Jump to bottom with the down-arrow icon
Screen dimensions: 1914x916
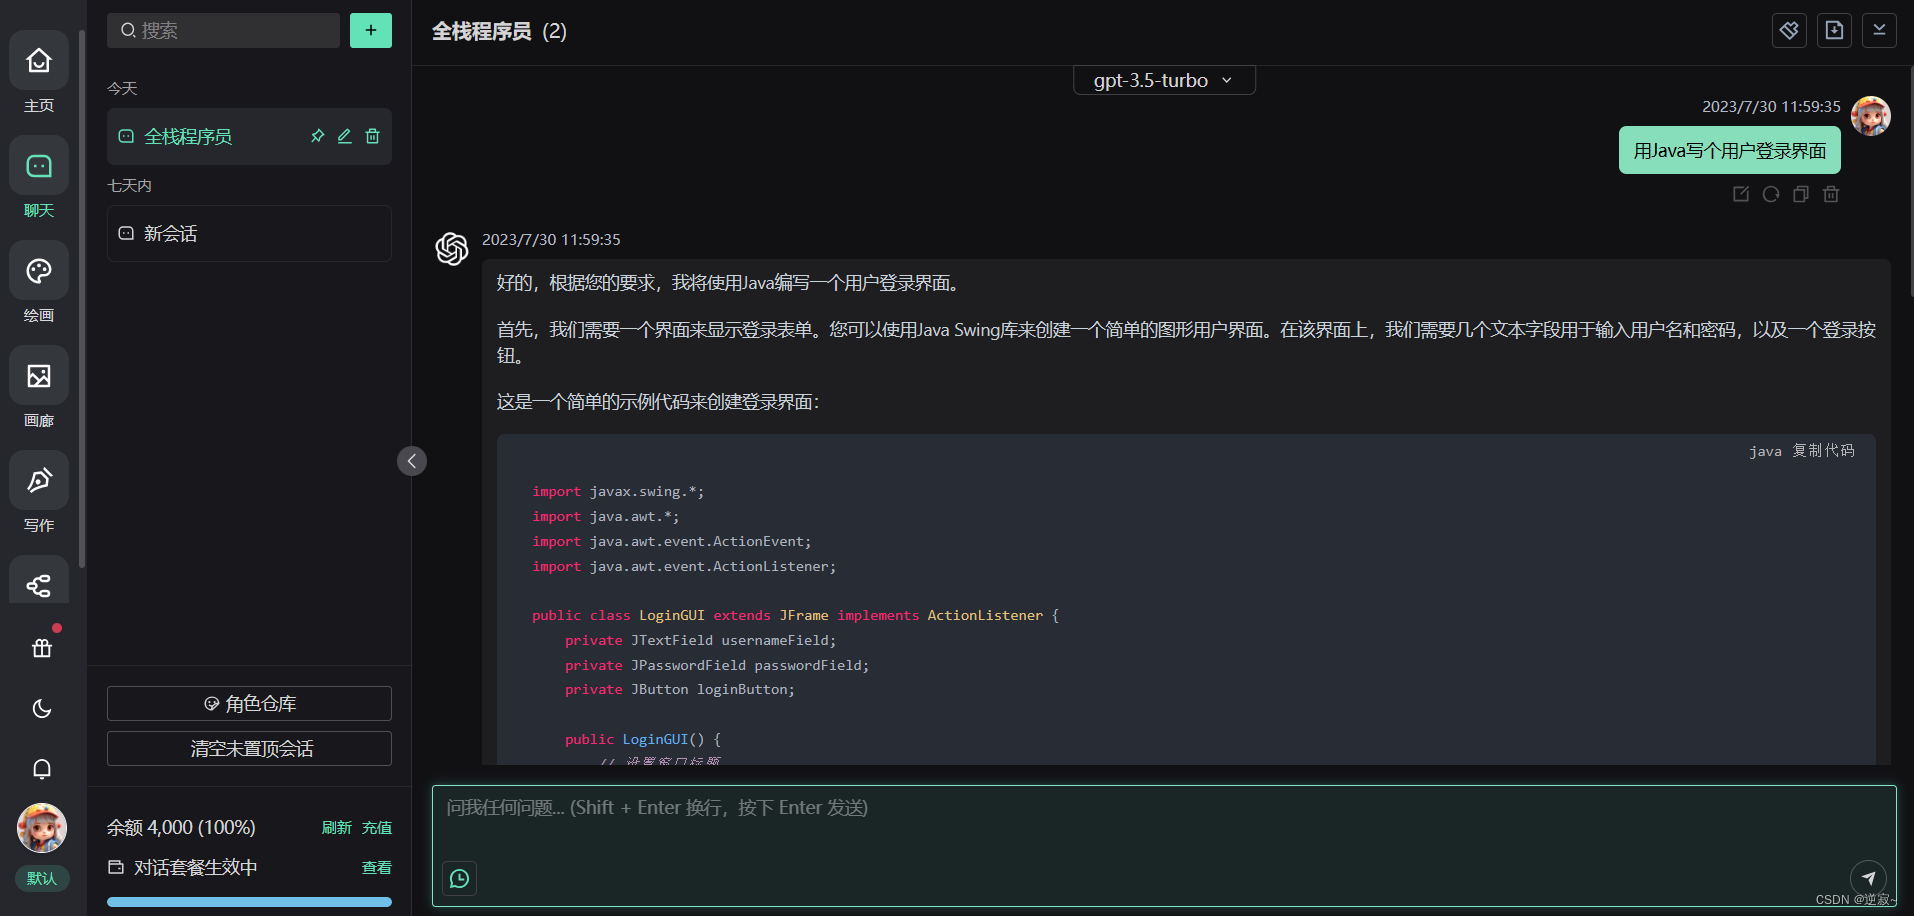[1880, 30]
